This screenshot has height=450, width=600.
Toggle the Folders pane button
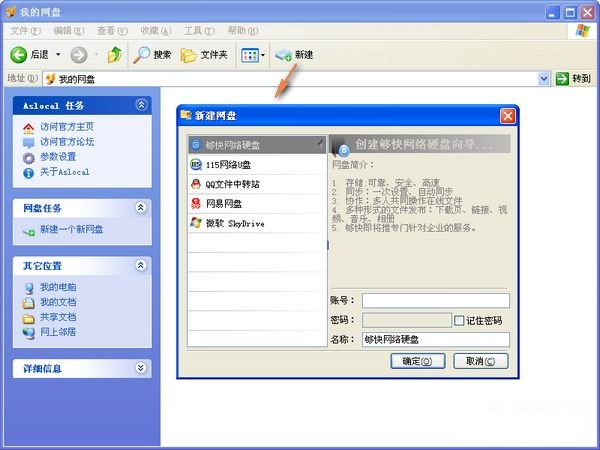204,55
